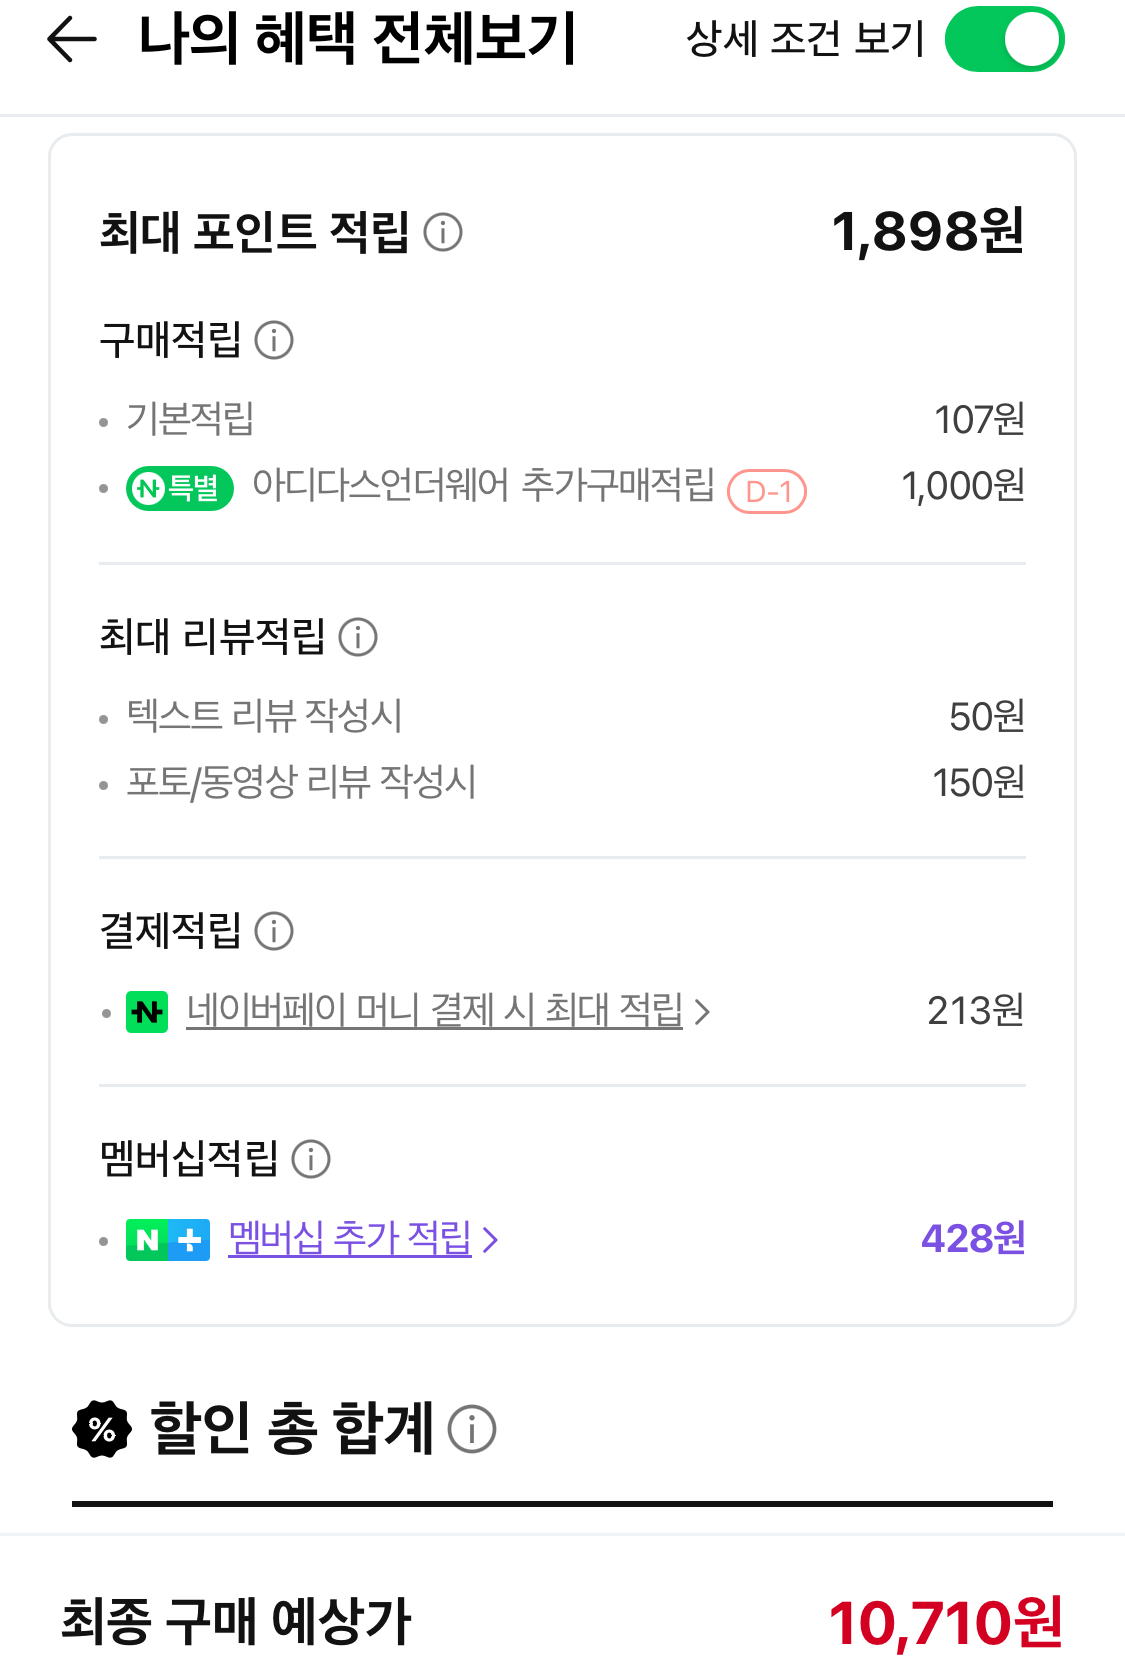Viewport: 1125px width, 1676px height.
Task: Tap the red D-1 badge
Action: [x=767, y=491]
